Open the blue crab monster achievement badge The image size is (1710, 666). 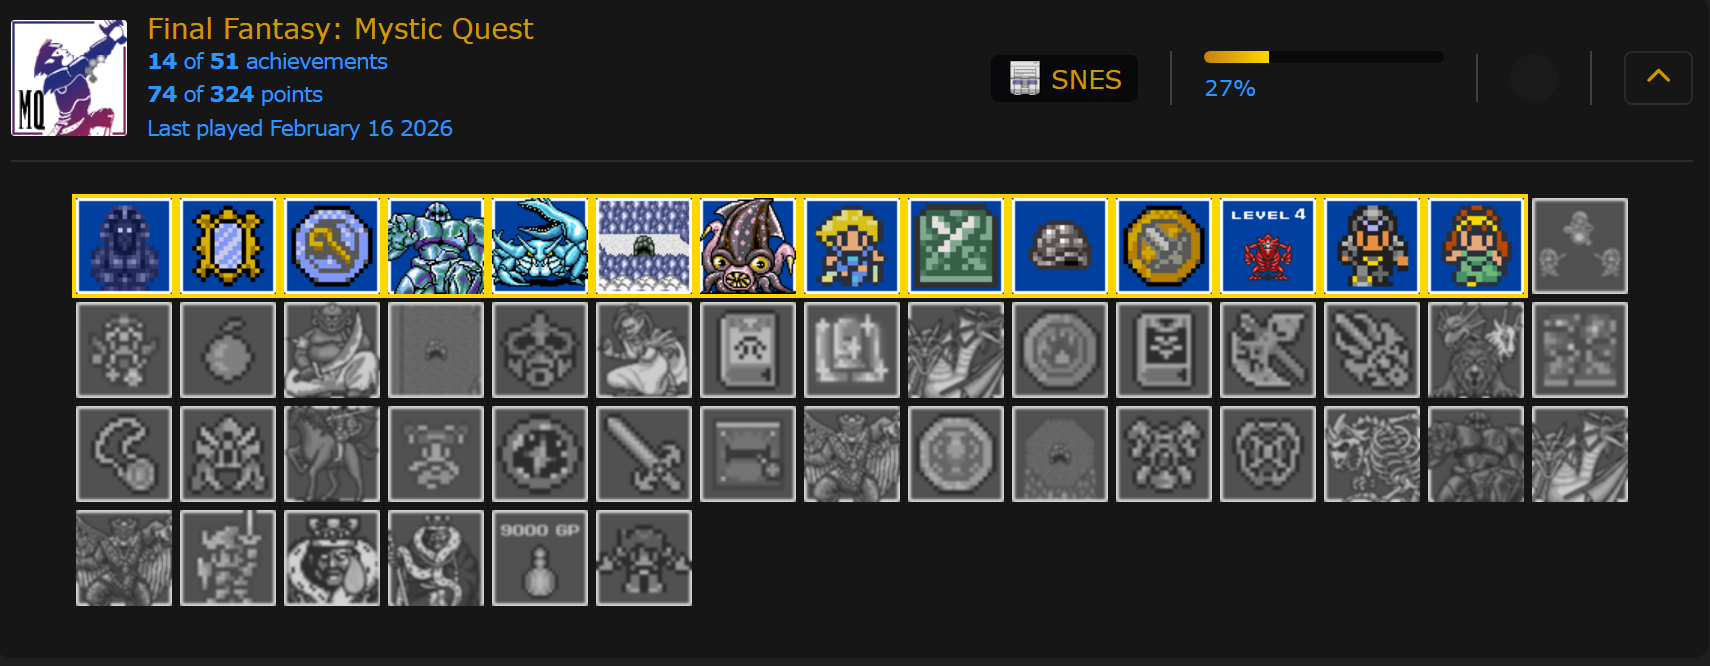[540, 246]
